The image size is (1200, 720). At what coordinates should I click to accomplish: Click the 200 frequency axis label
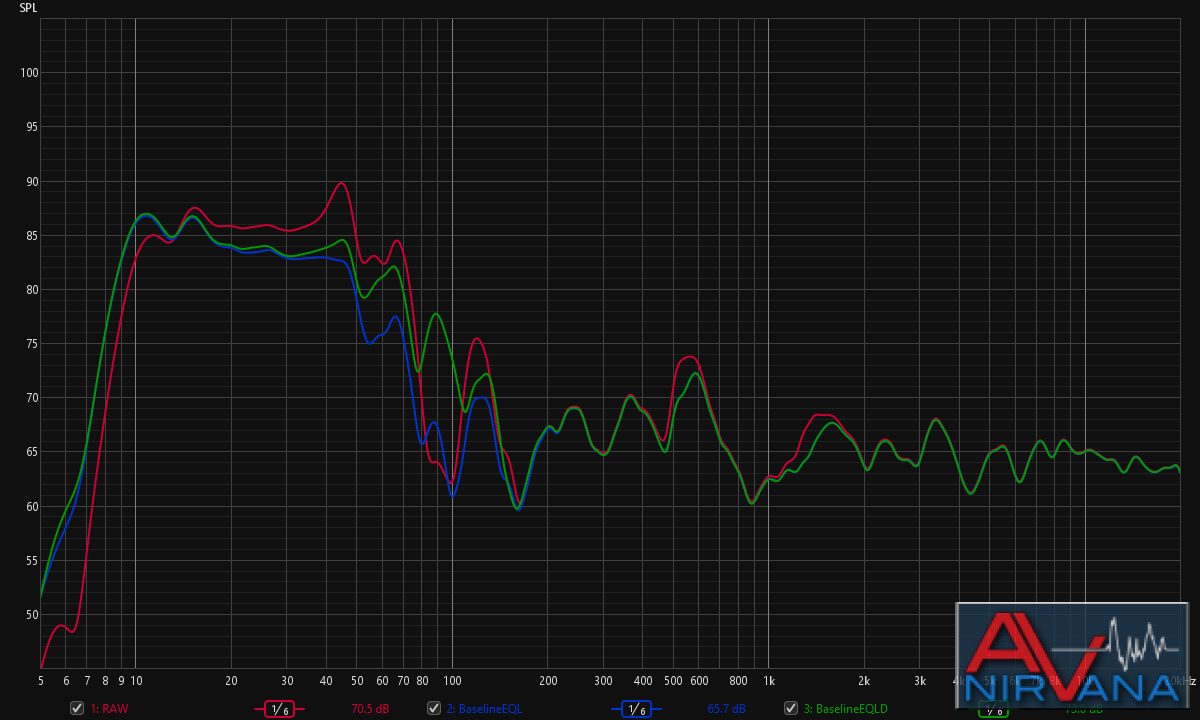(547, 681)
